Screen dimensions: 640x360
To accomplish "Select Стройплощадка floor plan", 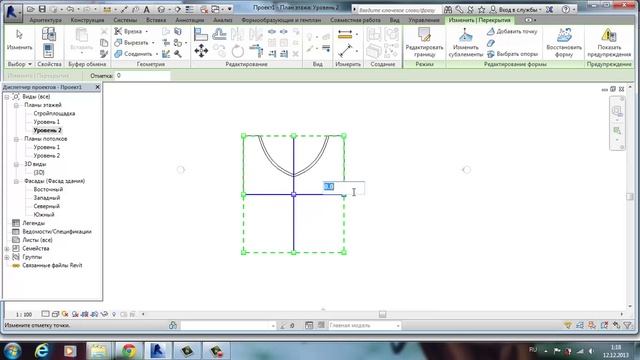I will pos(54,113).
